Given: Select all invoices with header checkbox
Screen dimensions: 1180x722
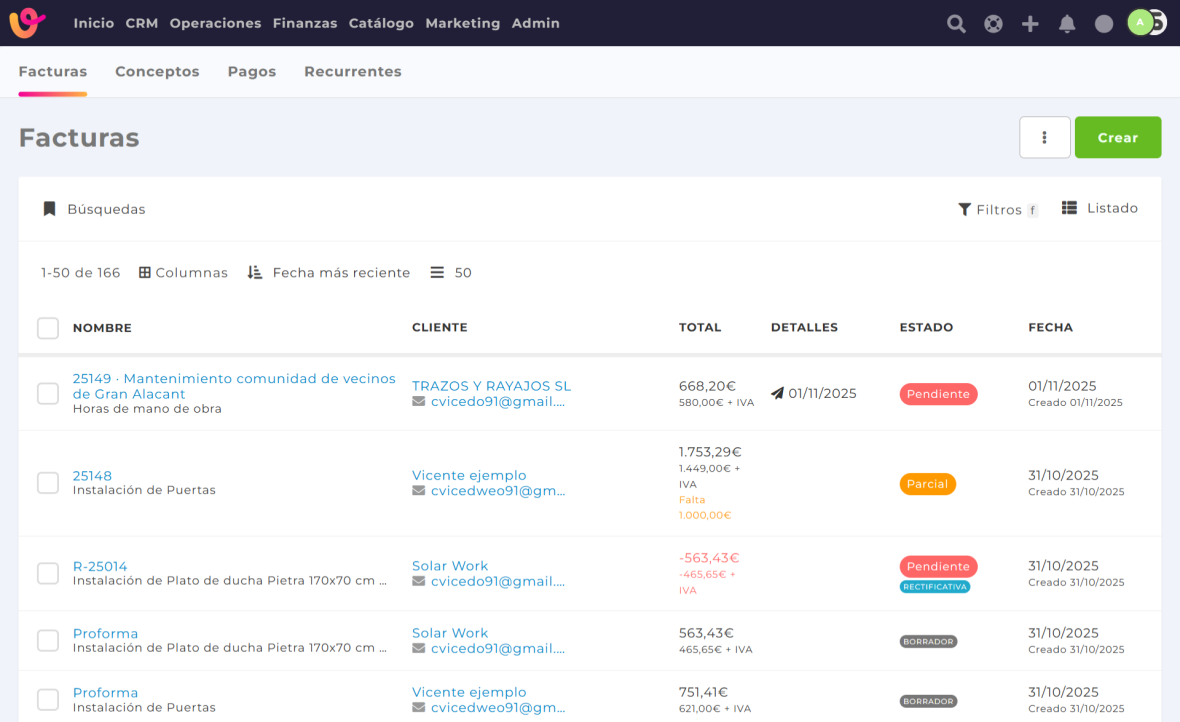Looking at the screenshot, I should pos(48,328).
